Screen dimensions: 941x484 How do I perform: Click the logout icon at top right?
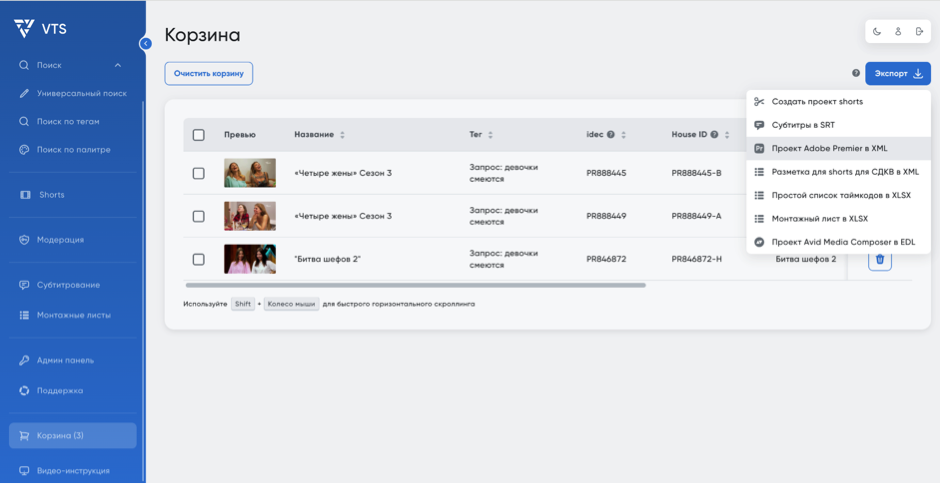(919, 31)
